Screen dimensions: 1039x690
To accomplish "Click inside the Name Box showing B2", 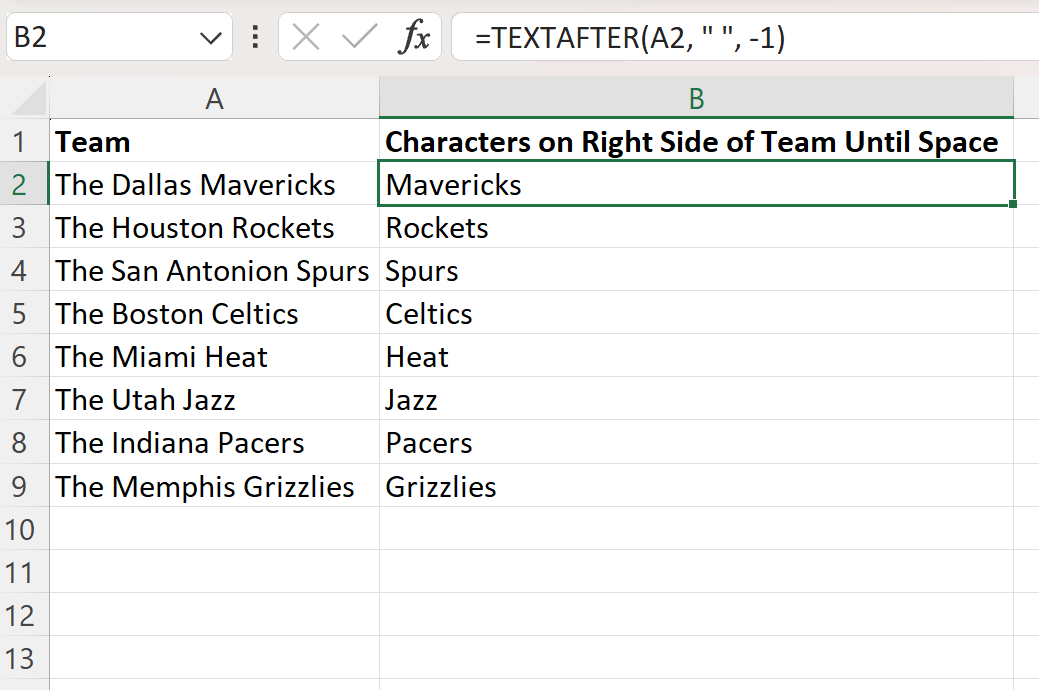I will (99, 37).
